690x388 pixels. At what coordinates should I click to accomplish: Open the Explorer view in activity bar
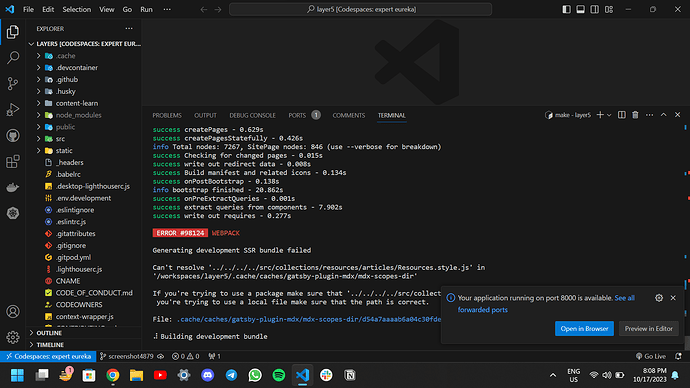(13, 32)
